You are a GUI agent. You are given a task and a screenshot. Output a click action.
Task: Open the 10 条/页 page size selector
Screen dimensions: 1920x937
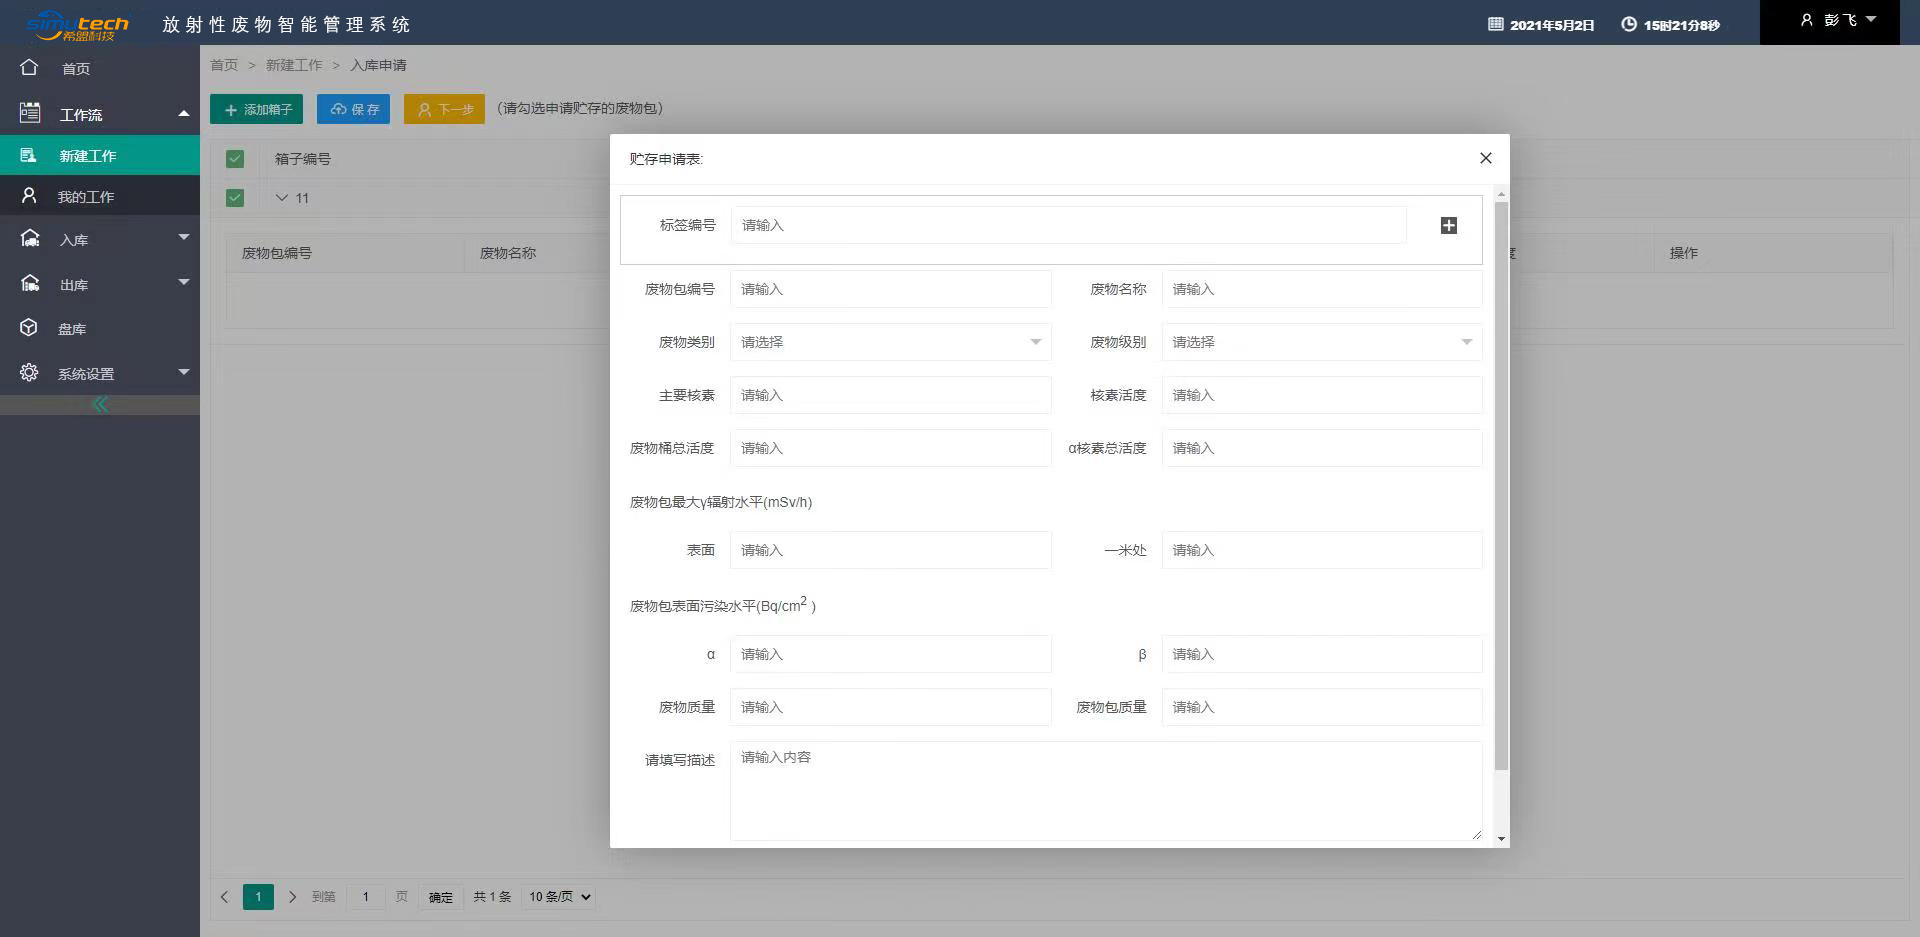coord(560,897)
